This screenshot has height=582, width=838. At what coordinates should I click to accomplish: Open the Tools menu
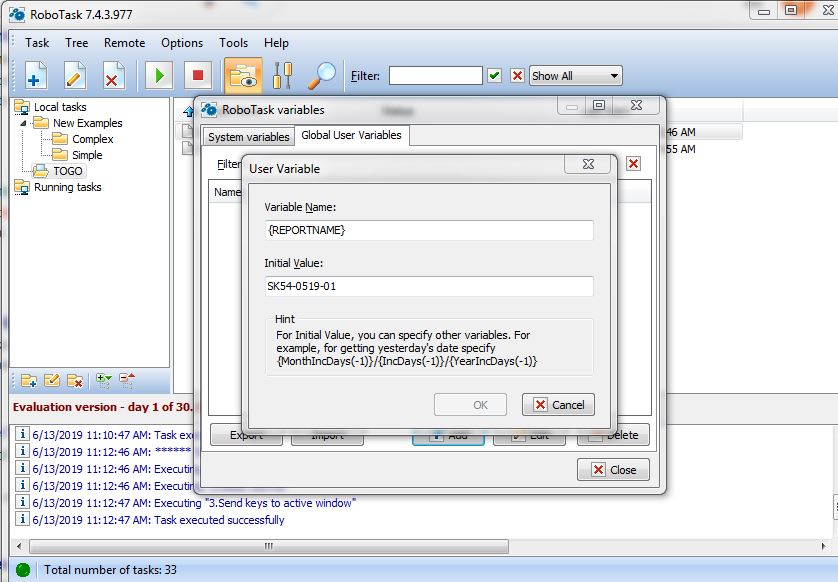(x=234, y=43)
